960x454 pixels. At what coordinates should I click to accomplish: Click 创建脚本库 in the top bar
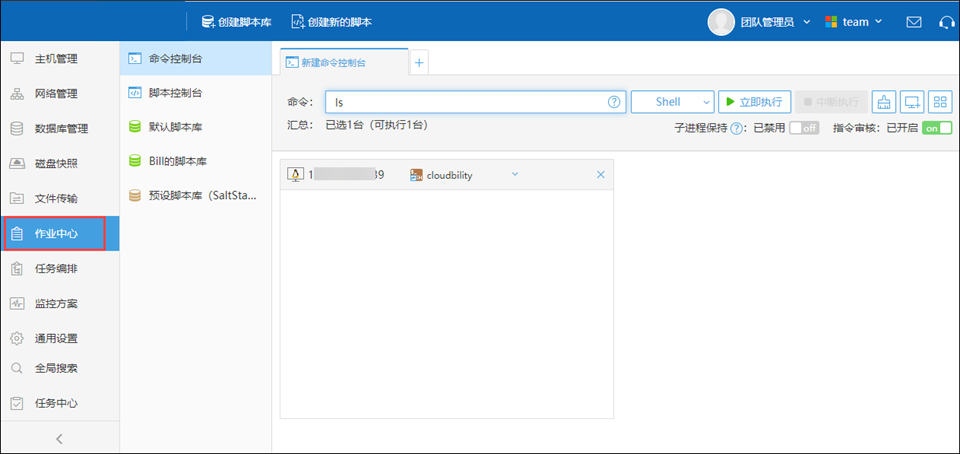pyautogui.click(x=236, y=21)
